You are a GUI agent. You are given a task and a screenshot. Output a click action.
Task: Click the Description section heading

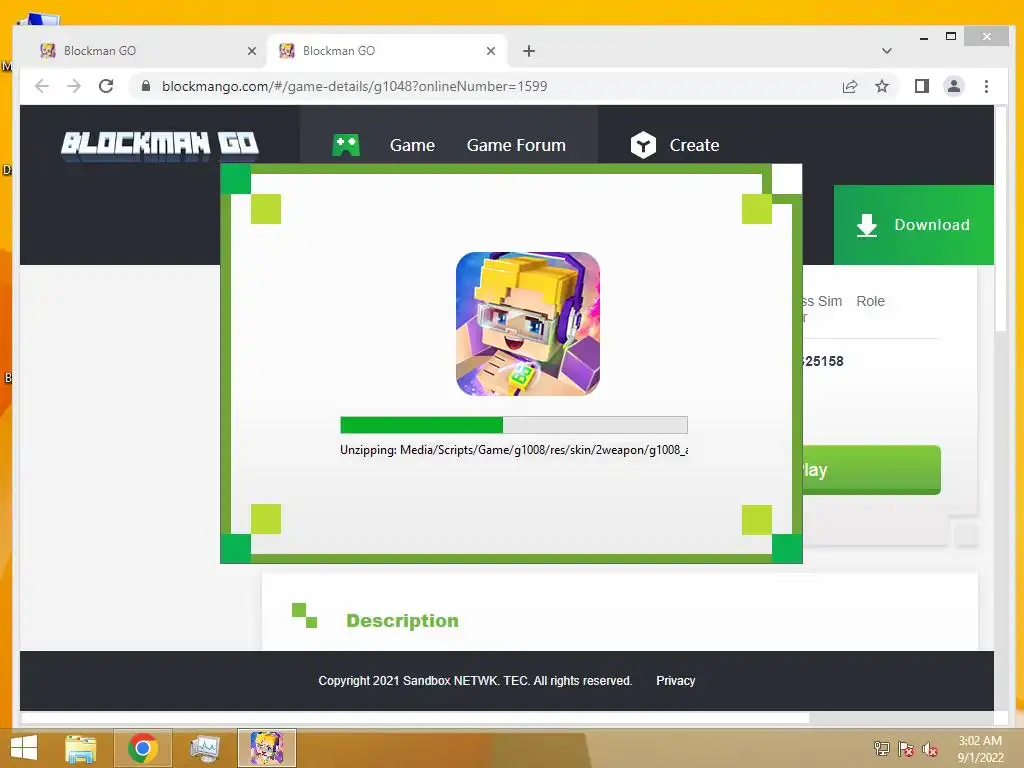pos(402,620)
